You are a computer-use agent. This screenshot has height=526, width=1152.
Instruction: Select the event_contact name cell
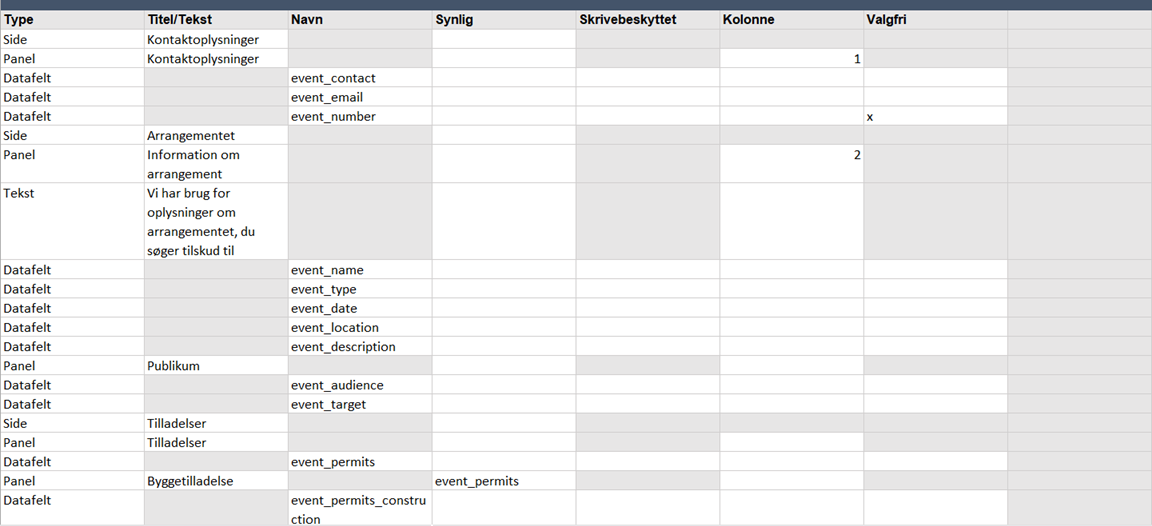coord(359,78)
